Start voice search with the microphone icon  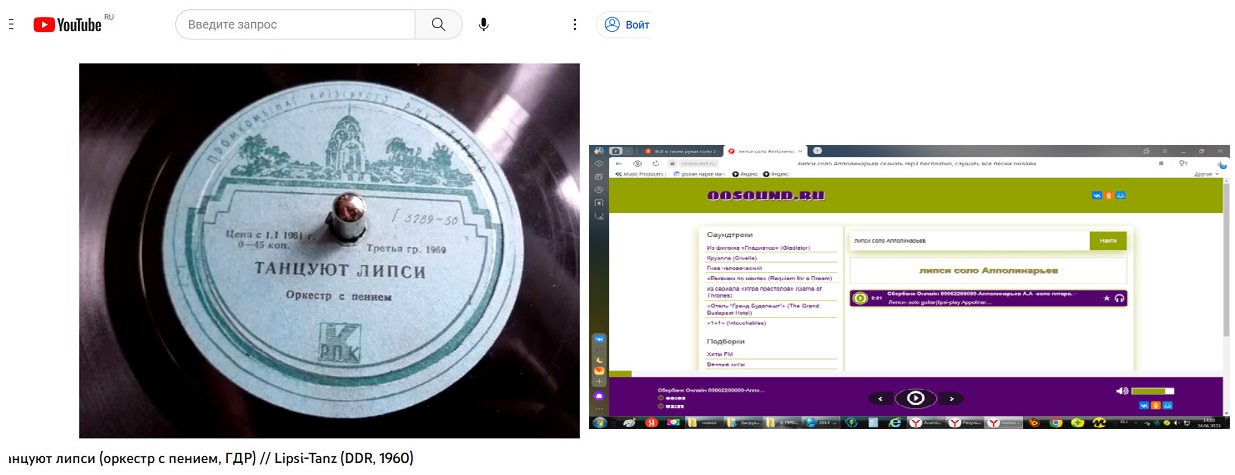(x=484, y=24)
